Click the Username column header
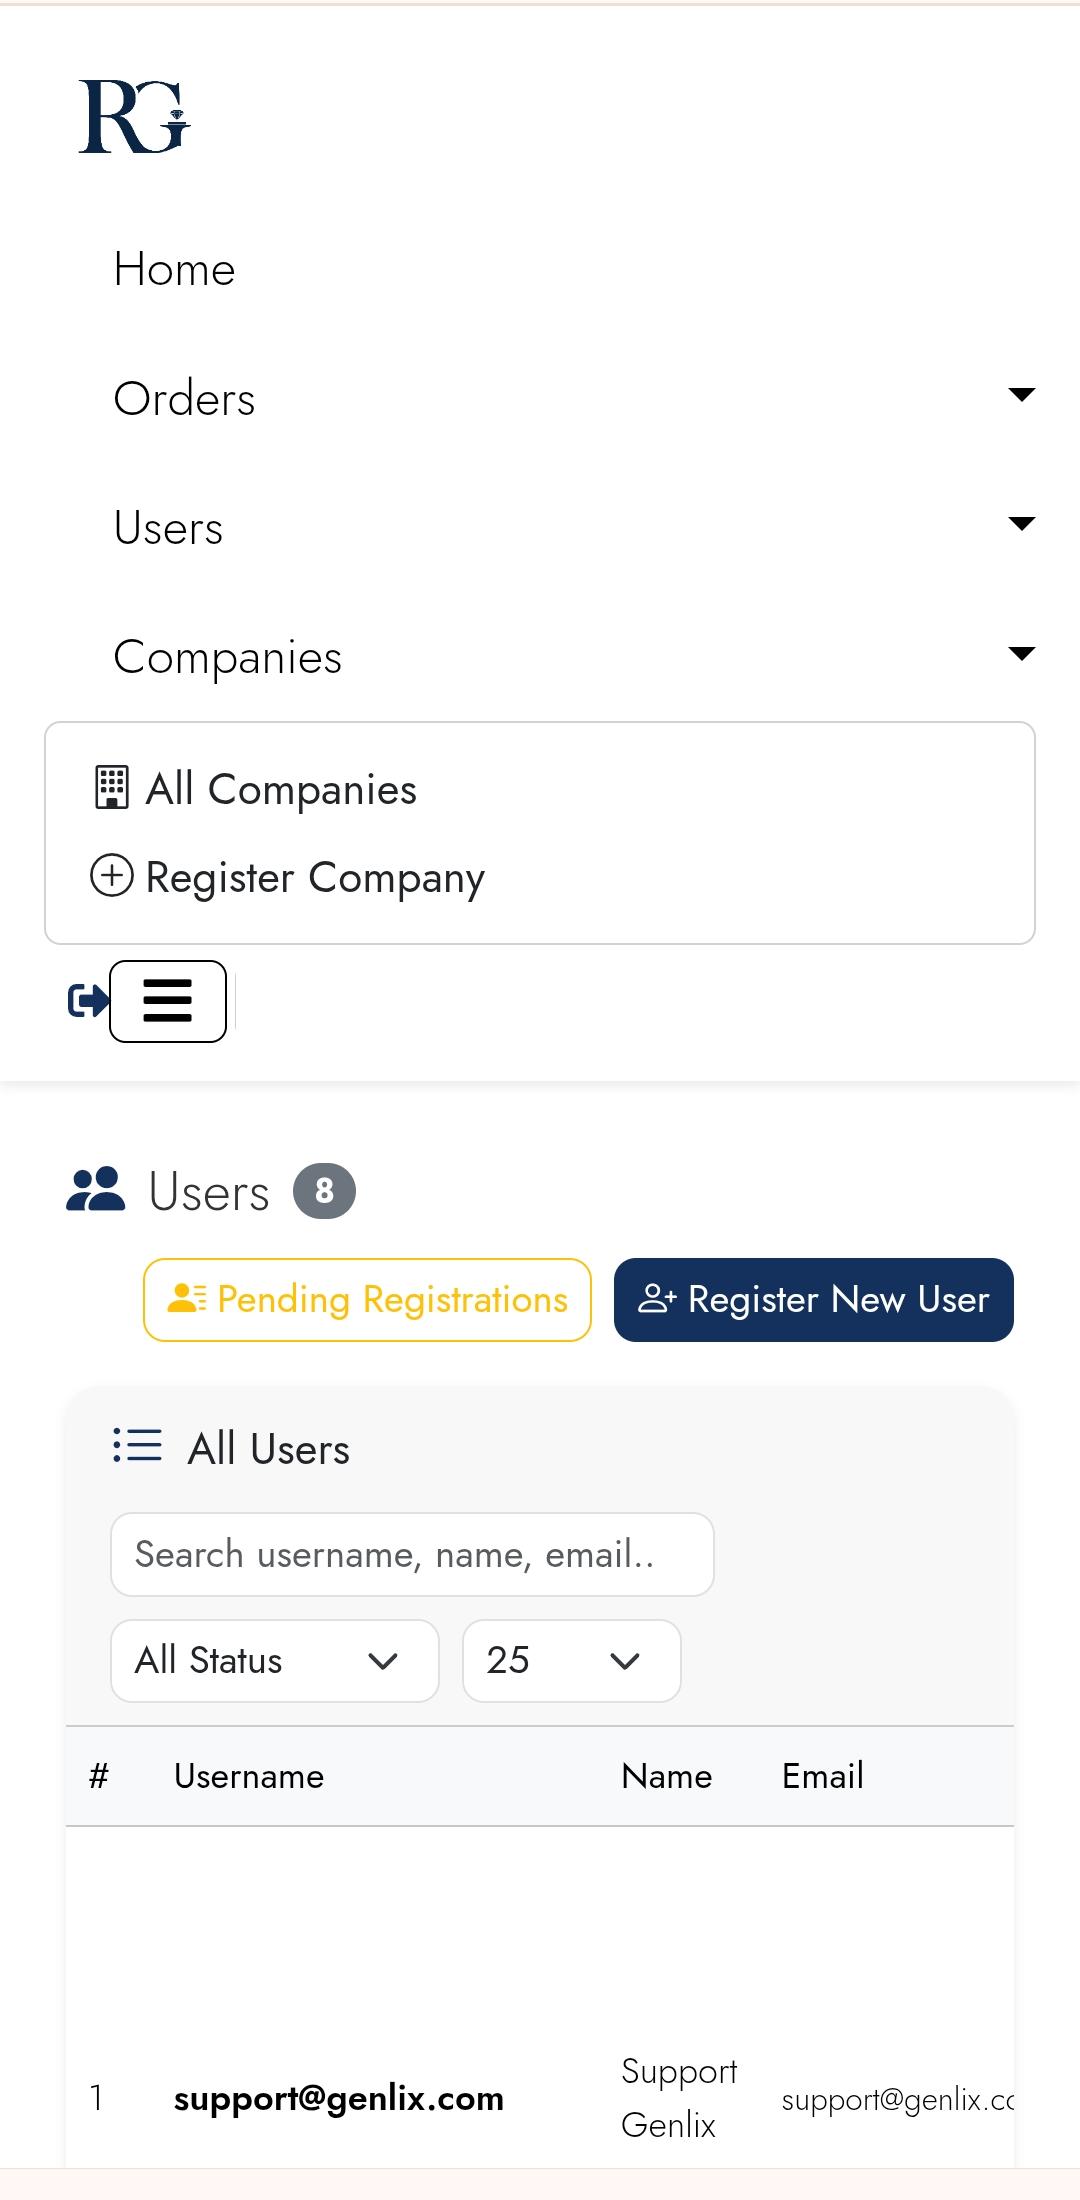This screenshot has height=2200, width=1080. click(x=249, y=1776)
